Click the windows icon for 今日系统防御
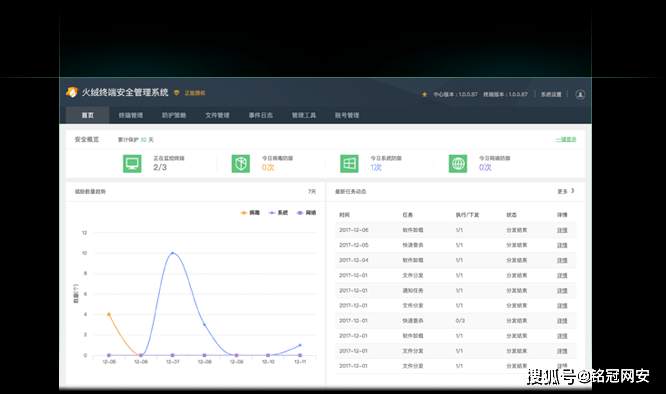 349,163
